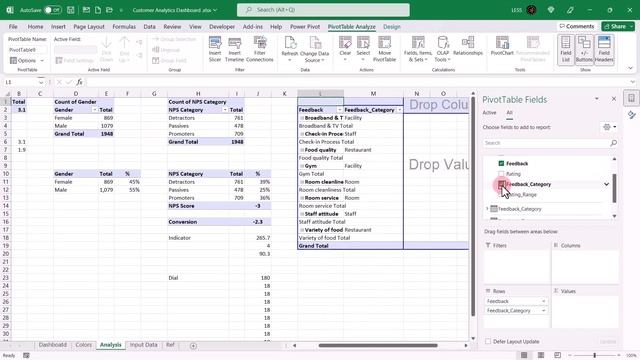Switch to Normal view in status bar
The height and width of the screenshot is (360, 640).
(x=524, y=355)
